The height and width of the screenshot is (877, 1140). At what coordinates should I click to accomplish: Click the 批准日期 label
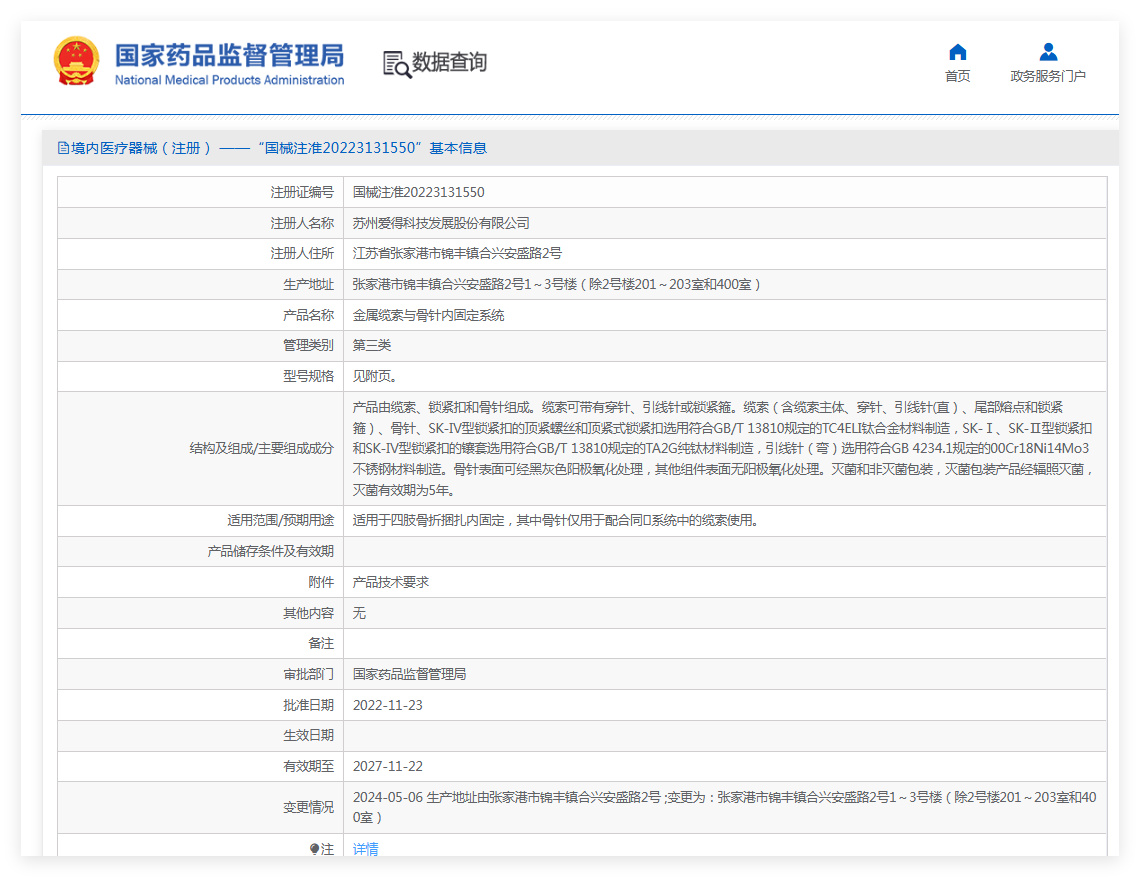click(x=308, y=705)
